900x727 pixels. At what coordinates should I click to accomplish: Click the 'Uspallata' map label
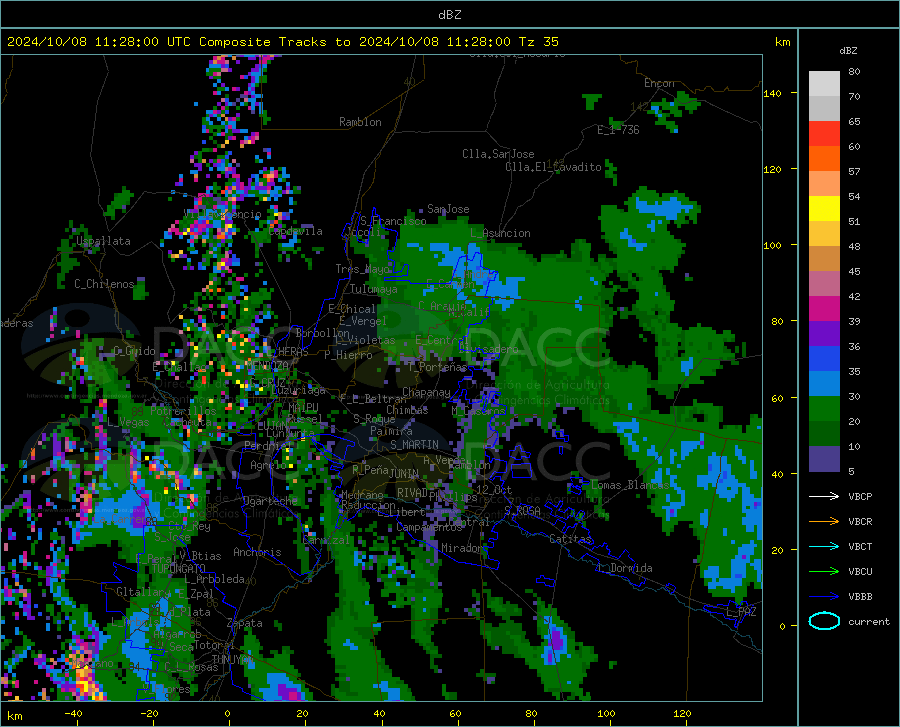coord(103,241)
